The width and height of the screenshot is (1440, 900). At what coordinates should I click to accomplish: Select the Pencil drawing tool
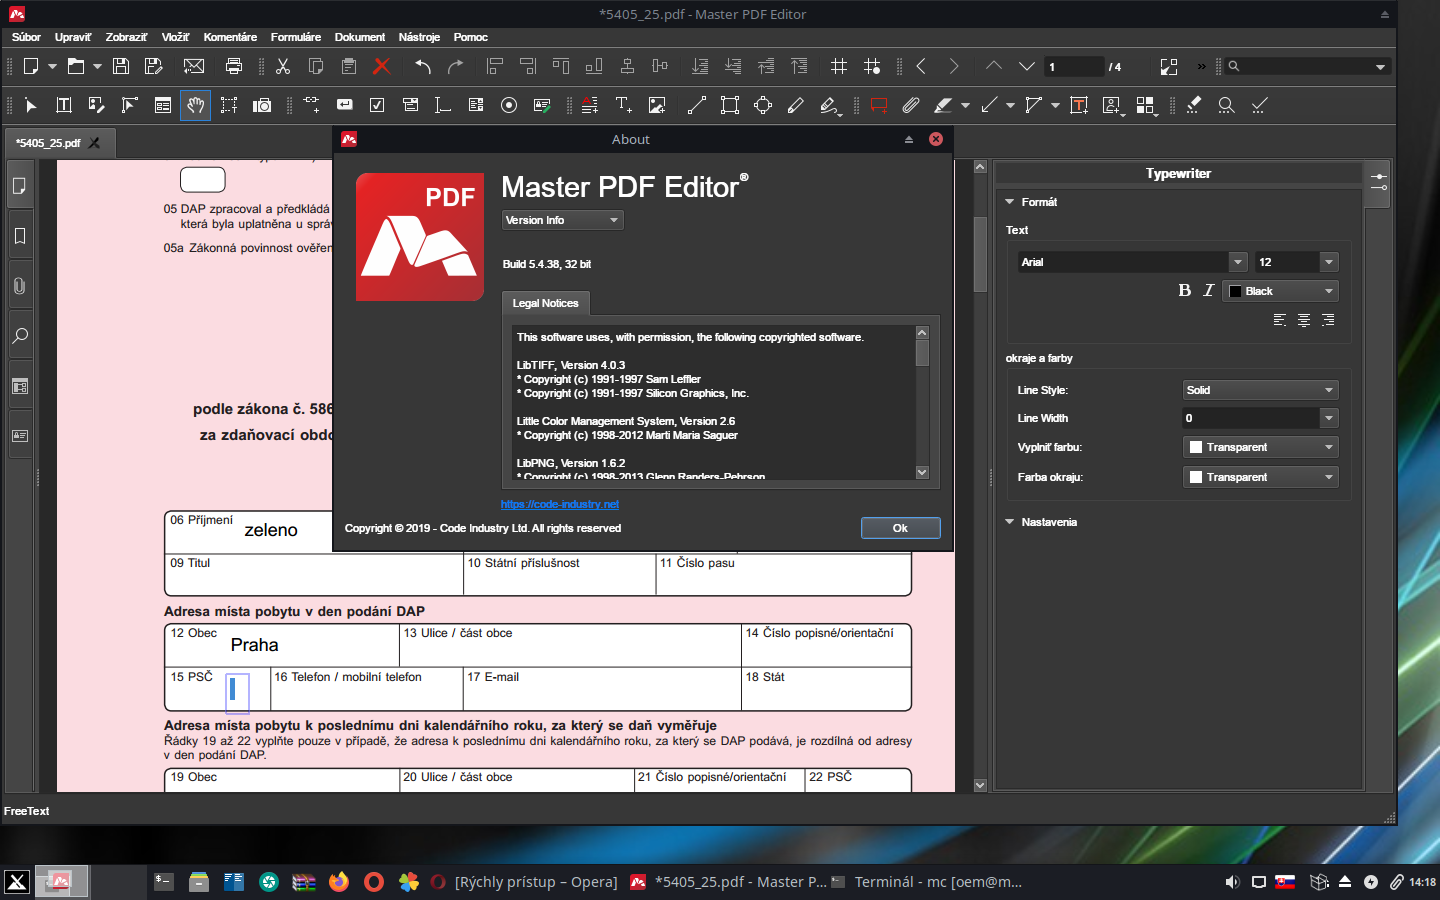(796, 105)
